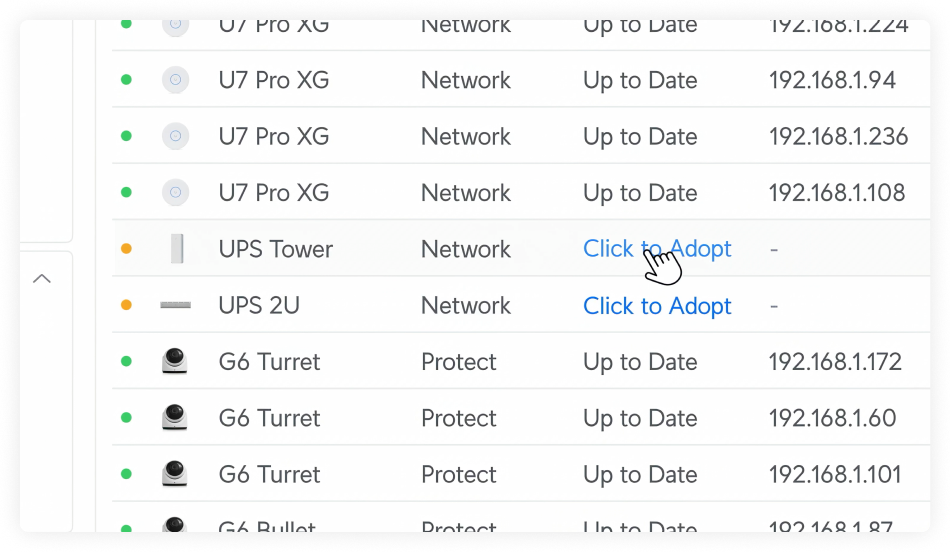Click U7 Pro XG name for 192.168.1.236
Image resolution: width=950 pixels, height=552 pixels.
point(273,136)
